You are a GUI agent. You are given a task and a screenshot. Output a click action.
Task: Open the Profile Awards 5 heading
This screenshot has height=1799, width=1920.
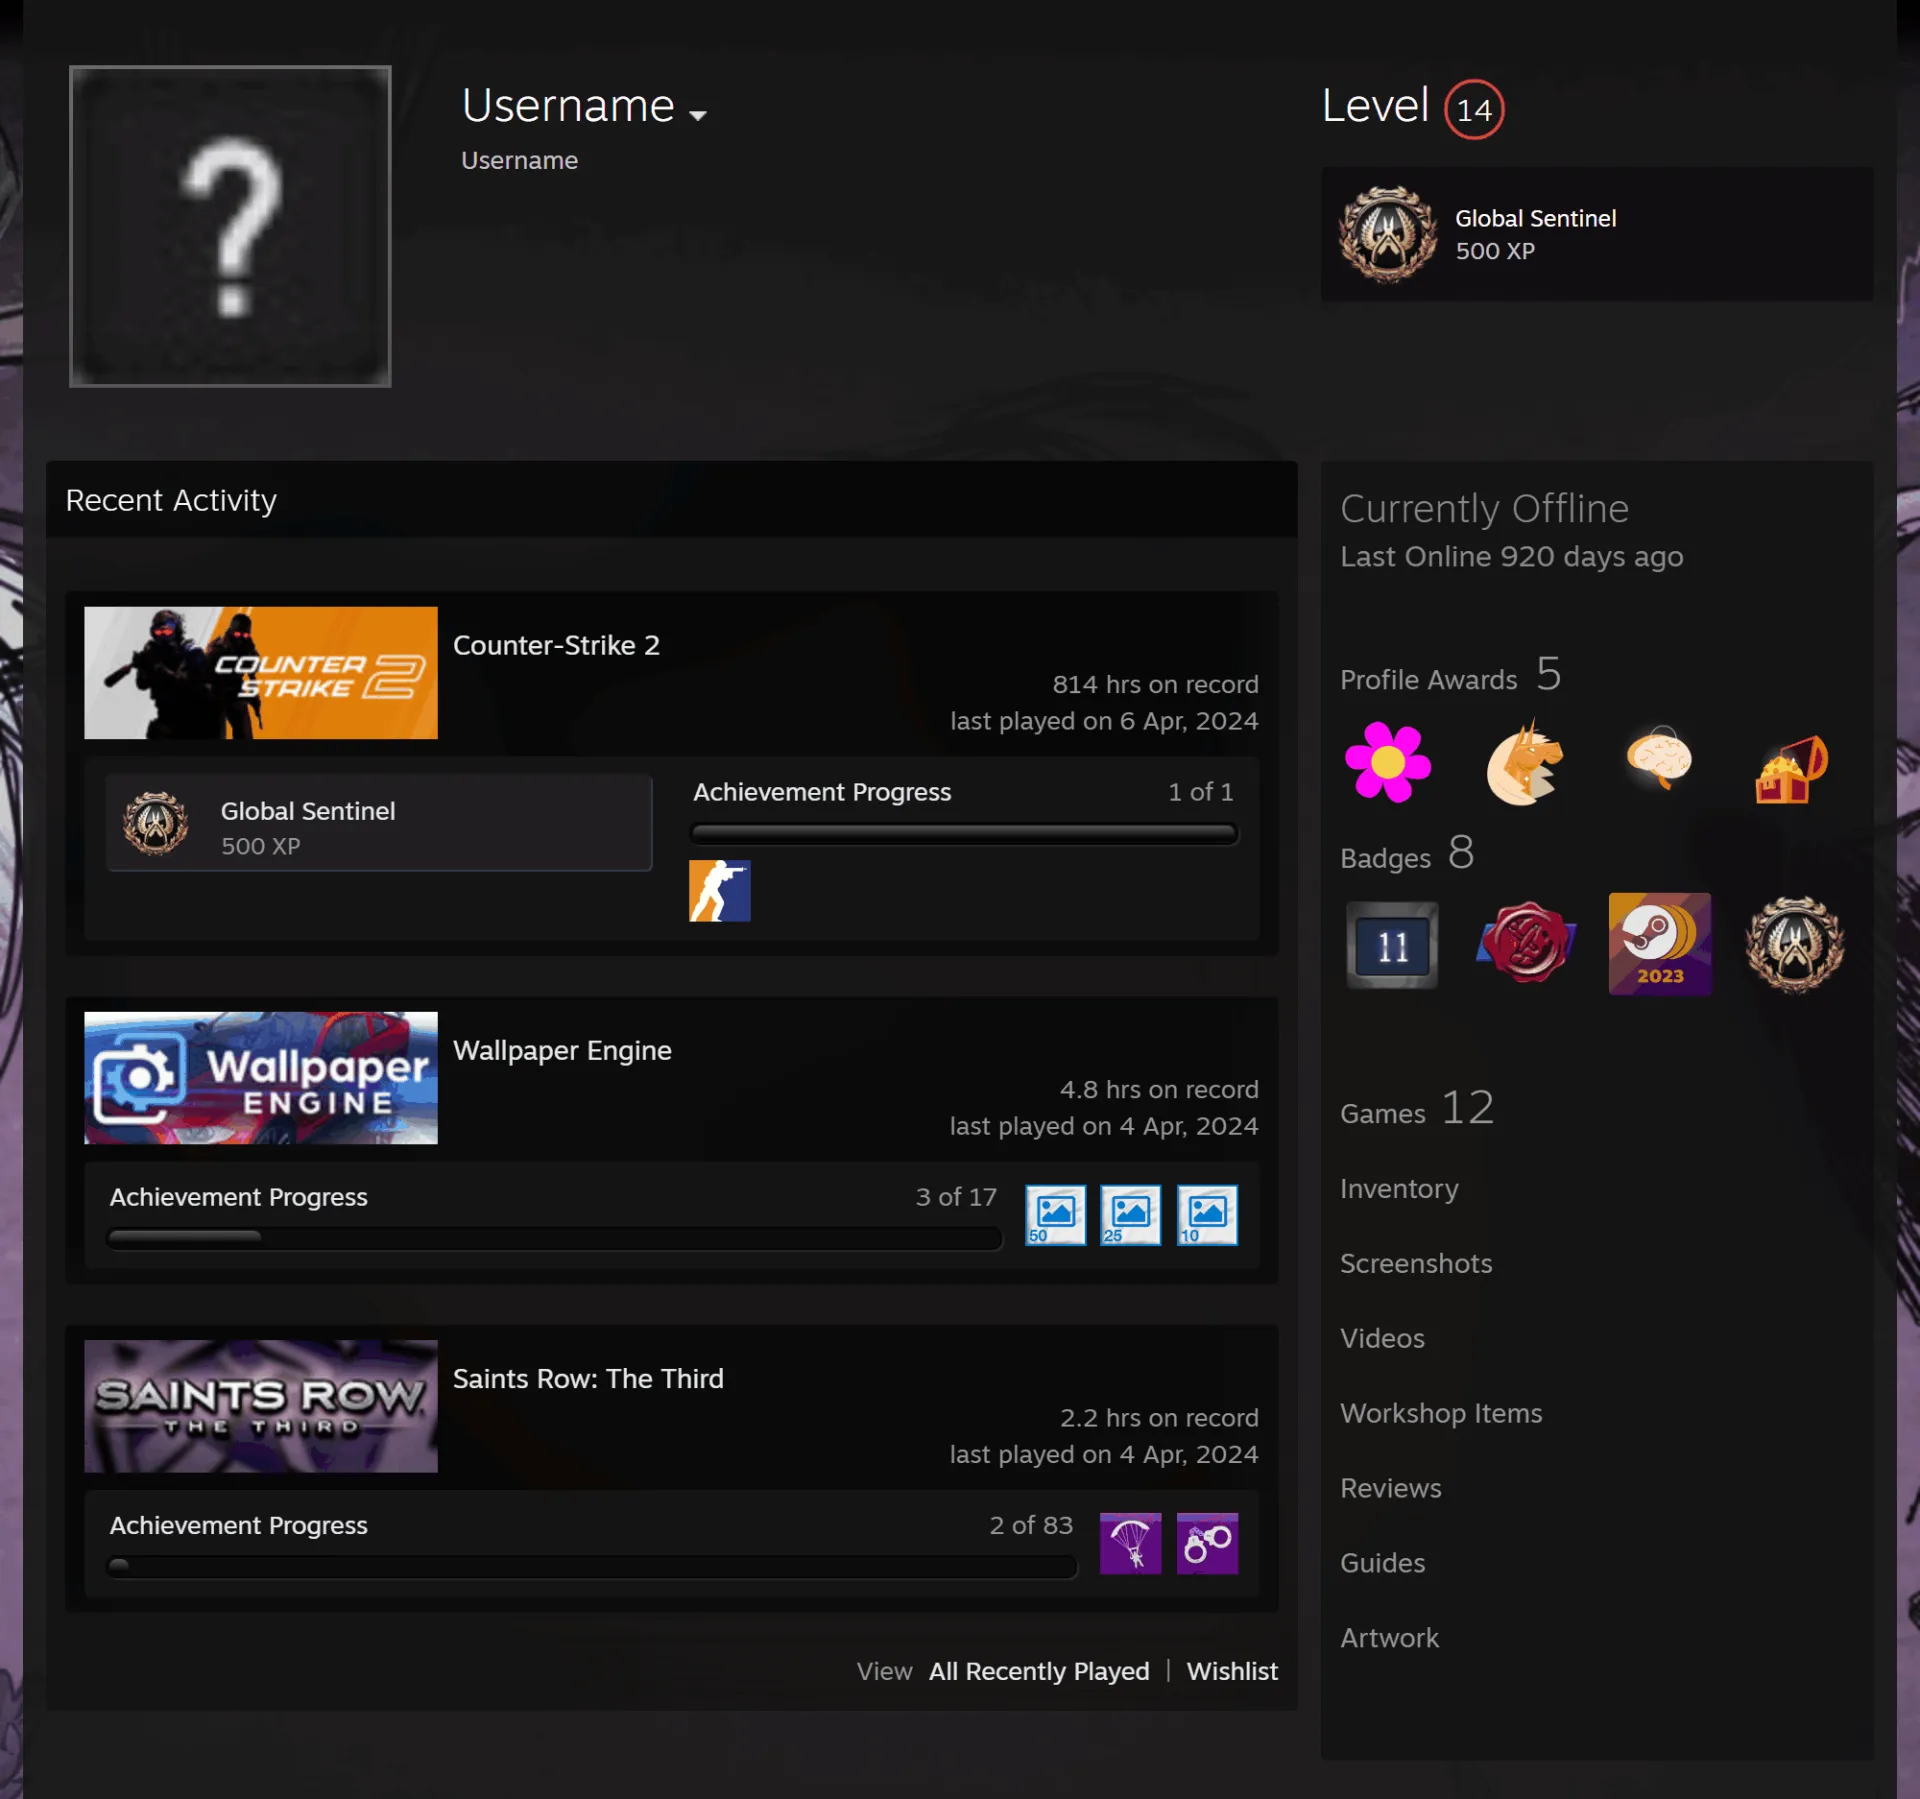tap(1451, 676)
